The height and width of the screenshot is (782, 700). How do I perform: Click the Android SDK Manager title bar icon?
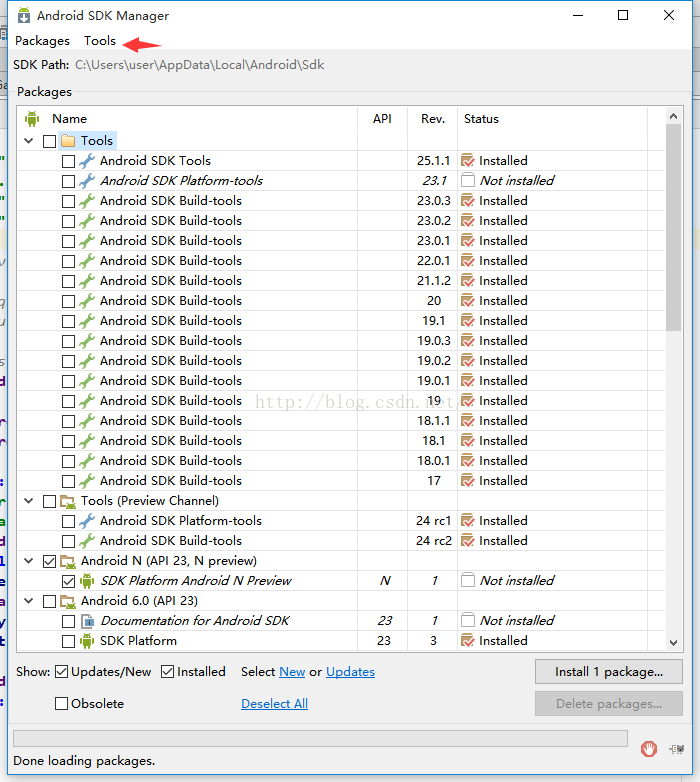pyautogui.click(x=23, y=15)
